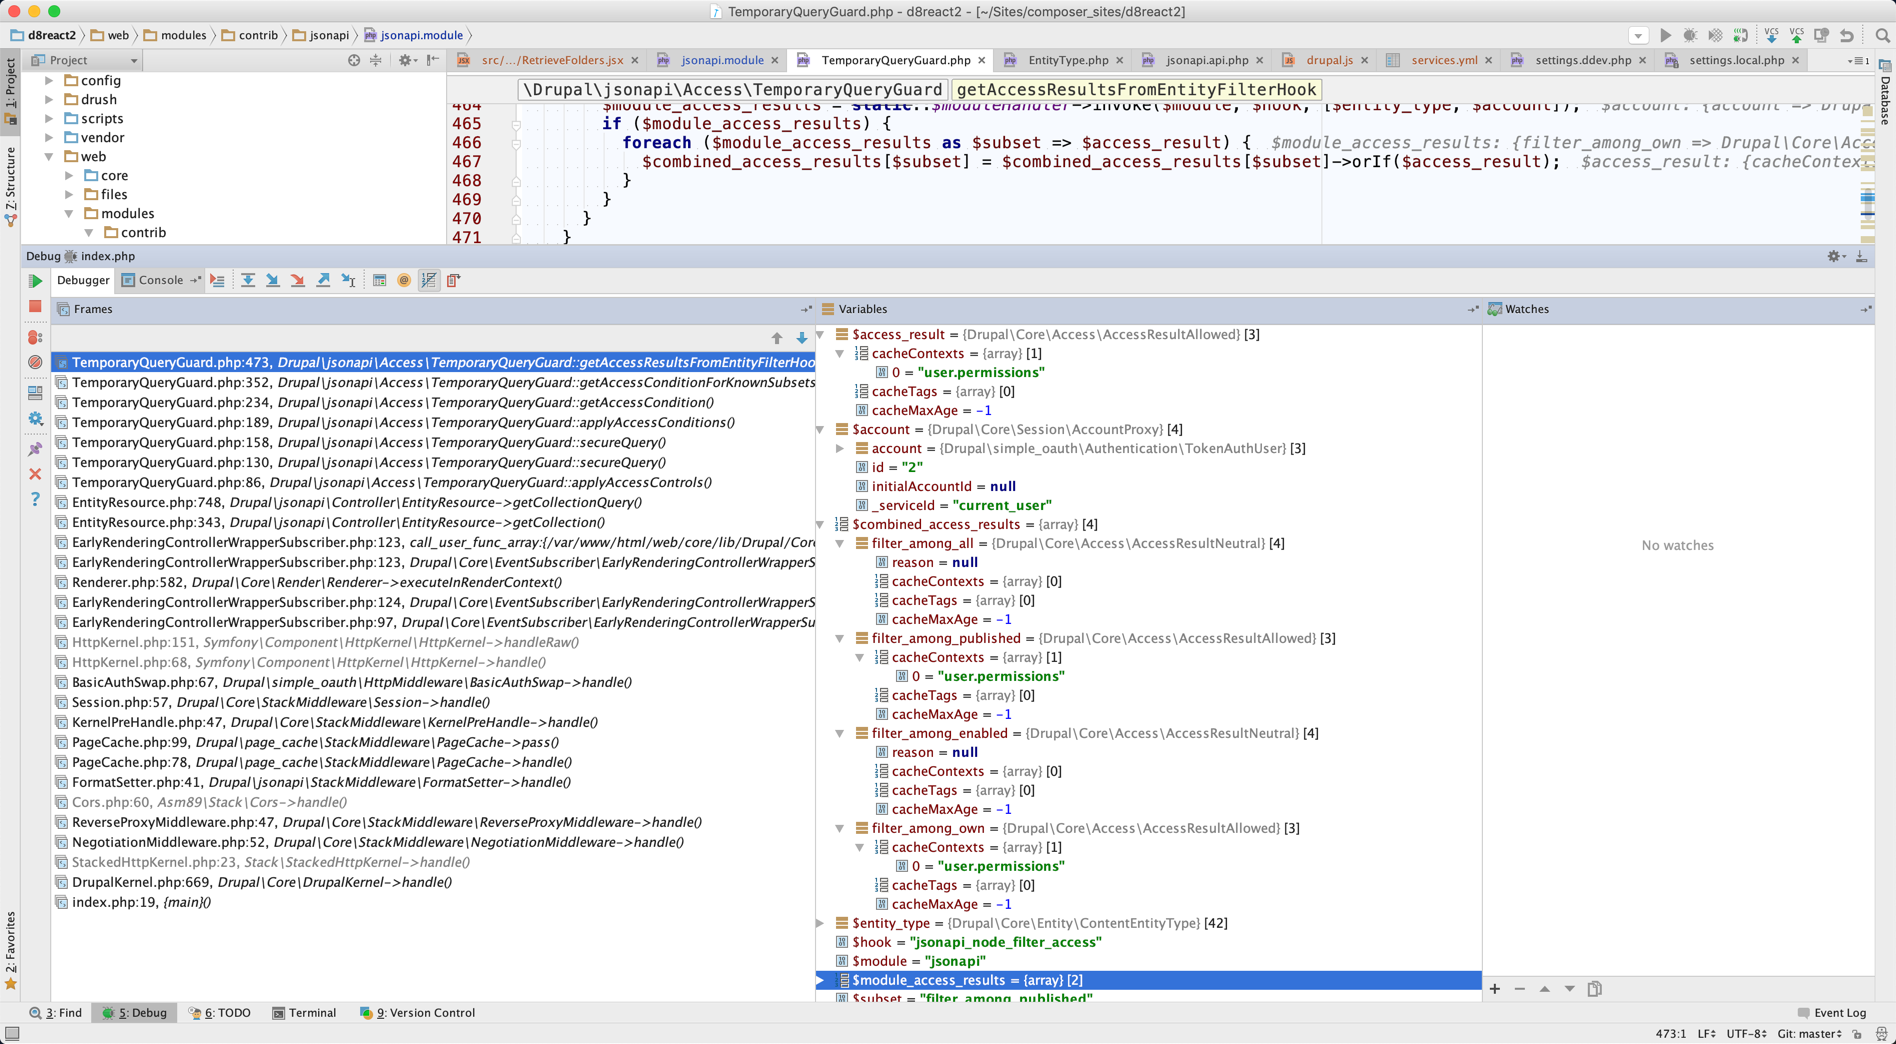Viewport: 1896px width, 1044px height.
Task: Click VCS Update Project icon
Action: (1772, 36)
